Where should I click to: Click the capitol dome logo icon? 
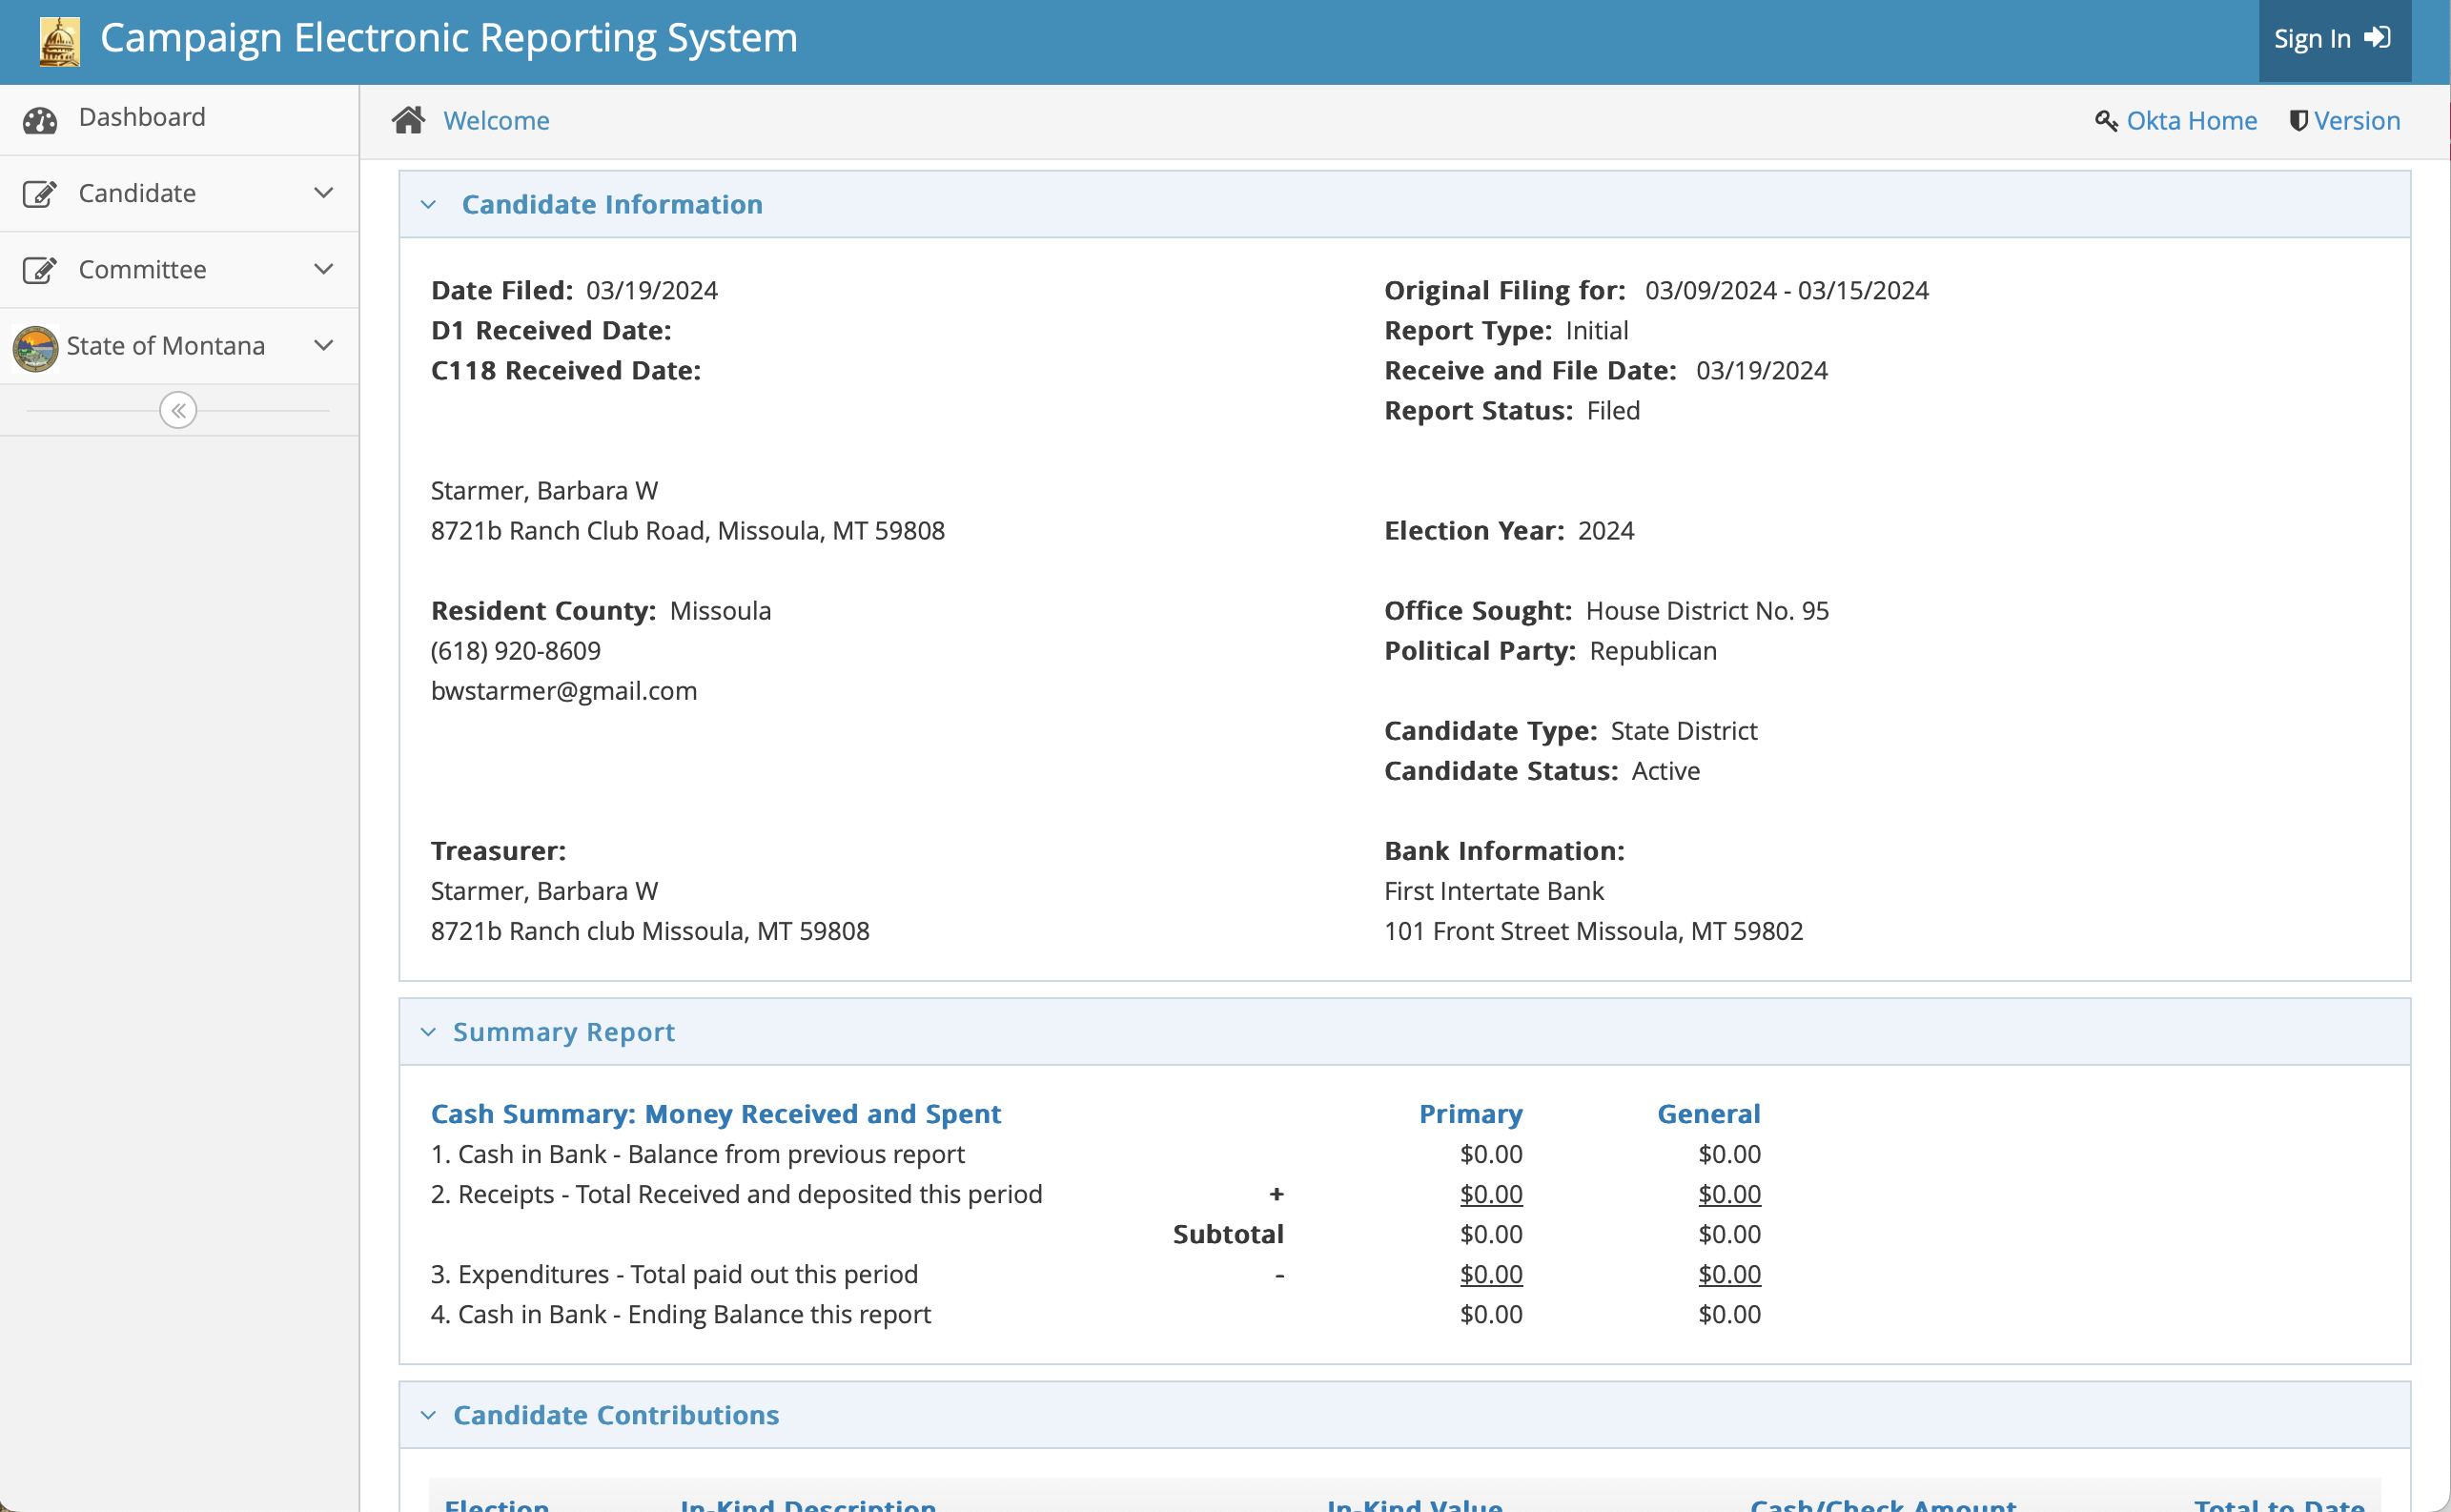click(59, 41)
